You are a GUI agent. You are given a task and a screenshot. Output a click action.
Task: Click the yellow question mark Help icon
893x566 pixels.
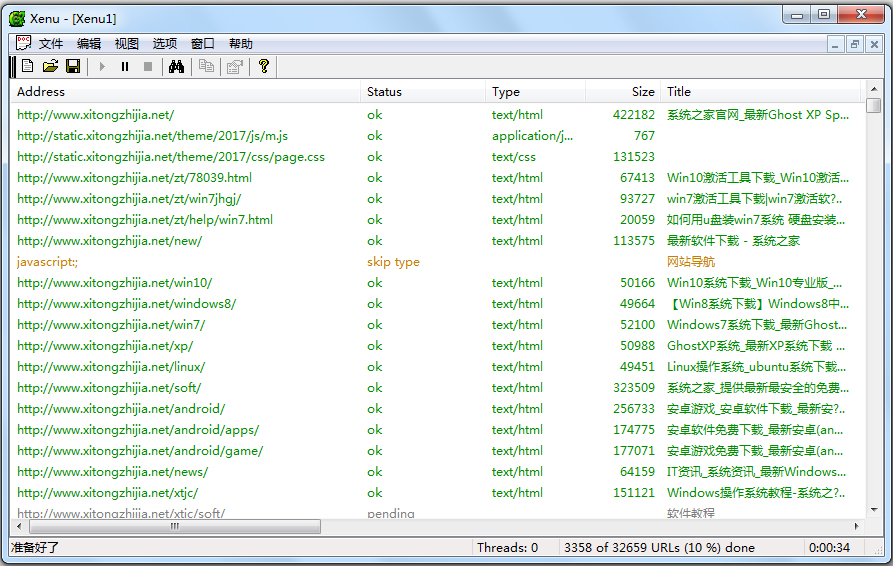point(264,66)
